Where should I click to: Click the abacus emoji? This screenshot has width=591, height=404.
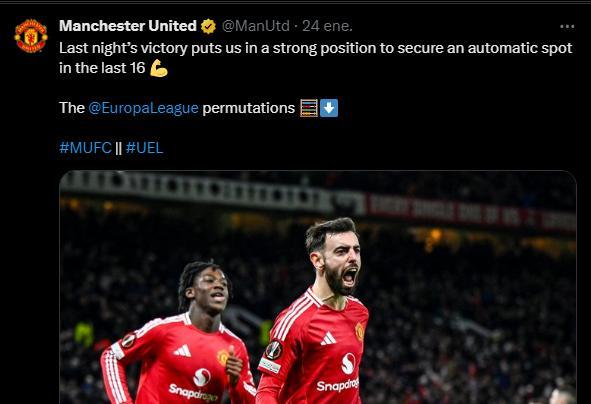pos(309,108)
